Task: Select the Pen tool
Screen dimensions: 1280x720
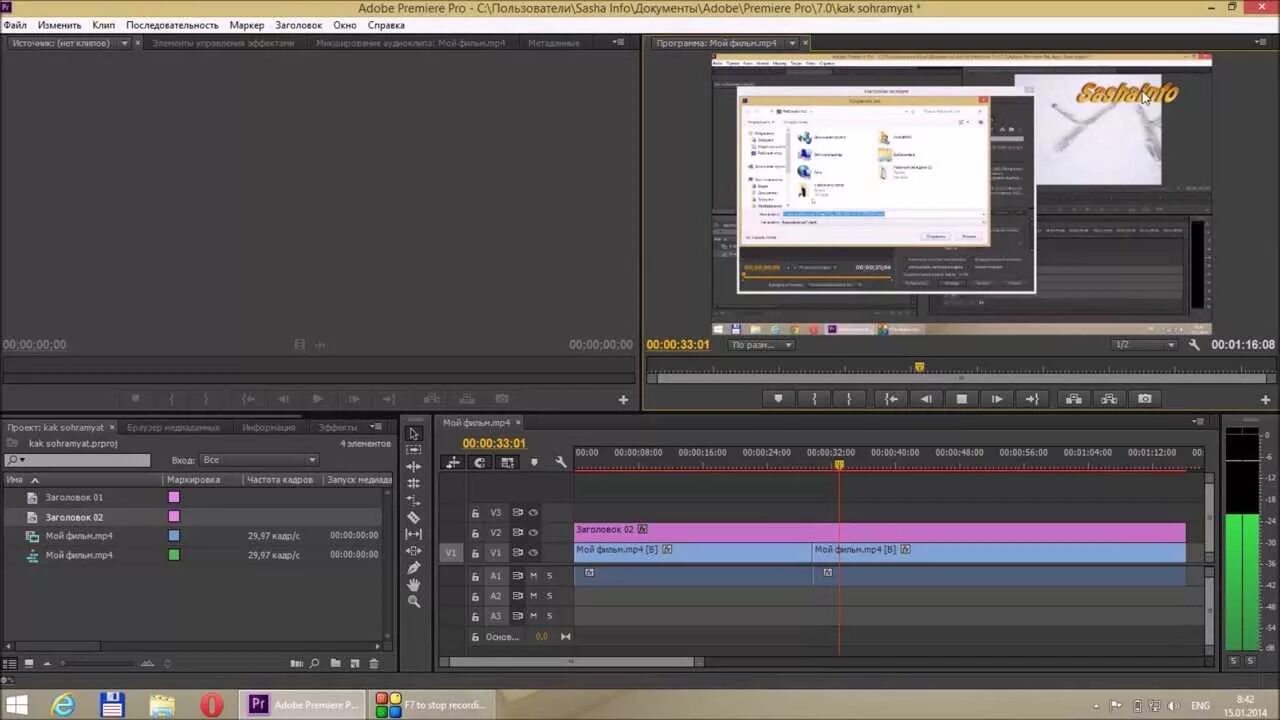Action: [414, 568]
